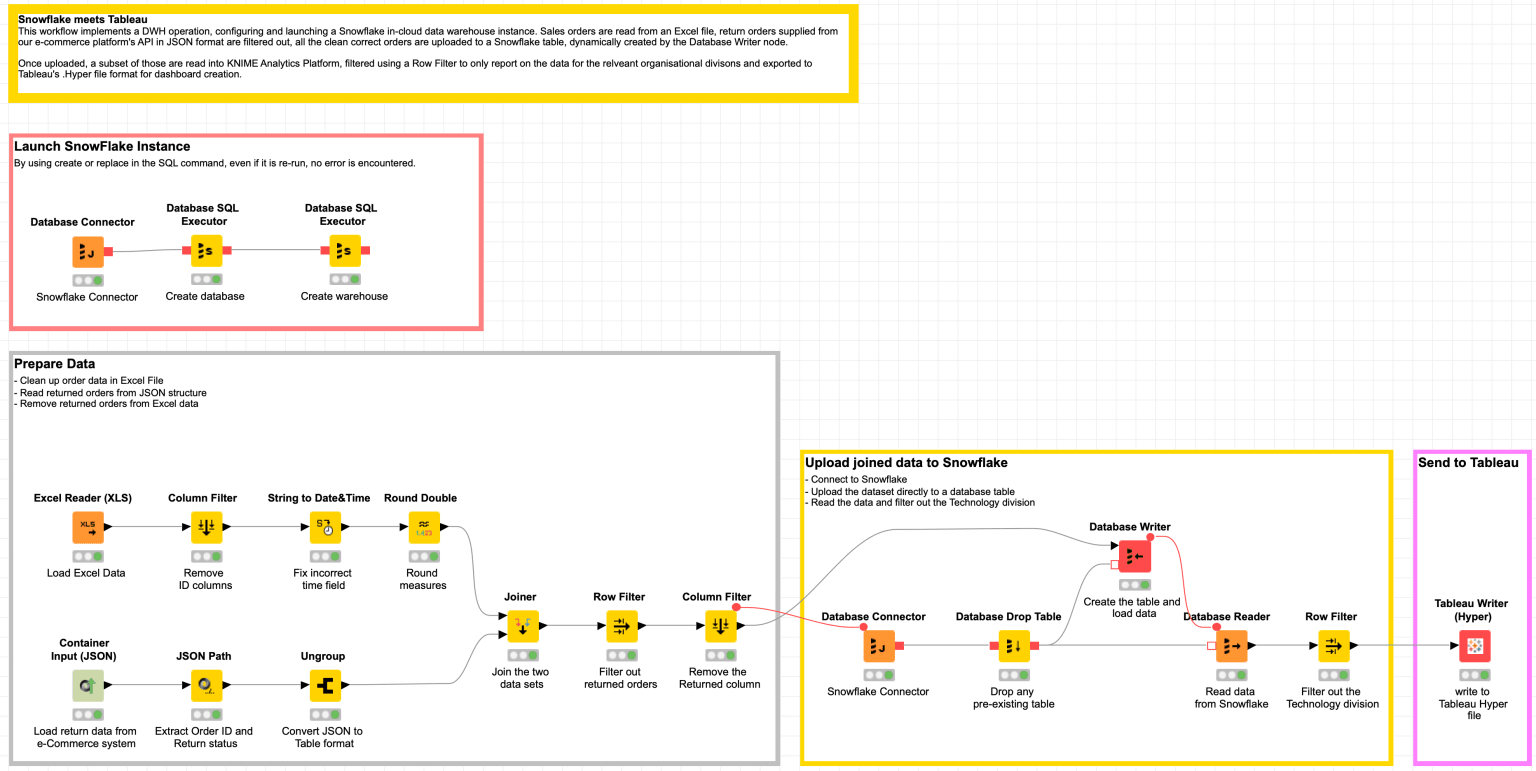Click 'Load return data from e-Commerce system' label

click(x=84, y=737)
